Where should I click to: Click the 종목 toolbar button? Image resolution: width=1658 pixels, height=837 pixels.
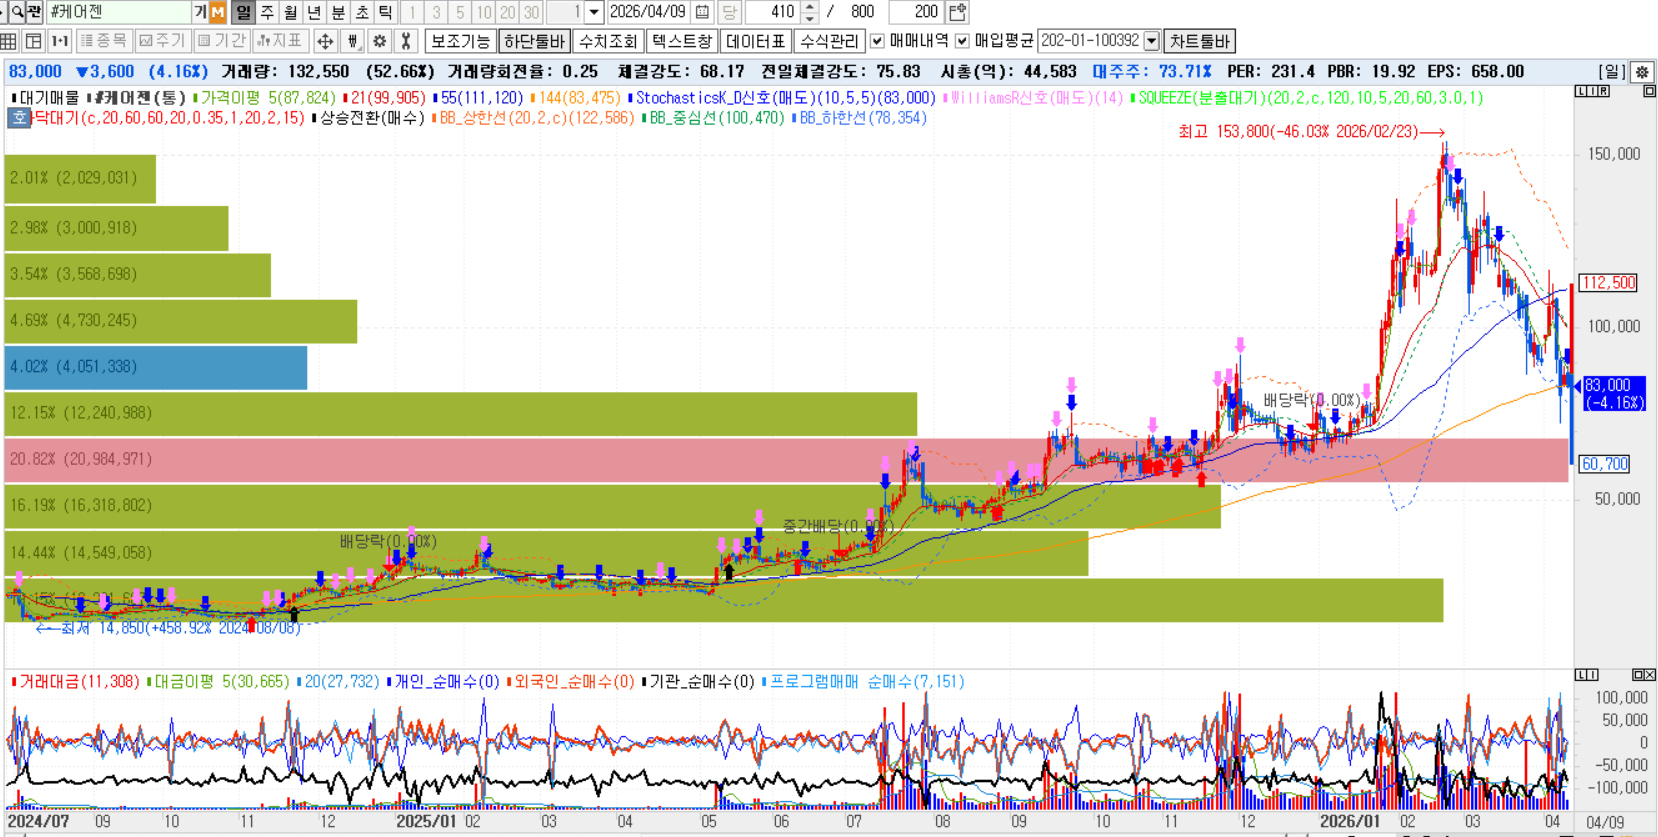click(103, 41)
